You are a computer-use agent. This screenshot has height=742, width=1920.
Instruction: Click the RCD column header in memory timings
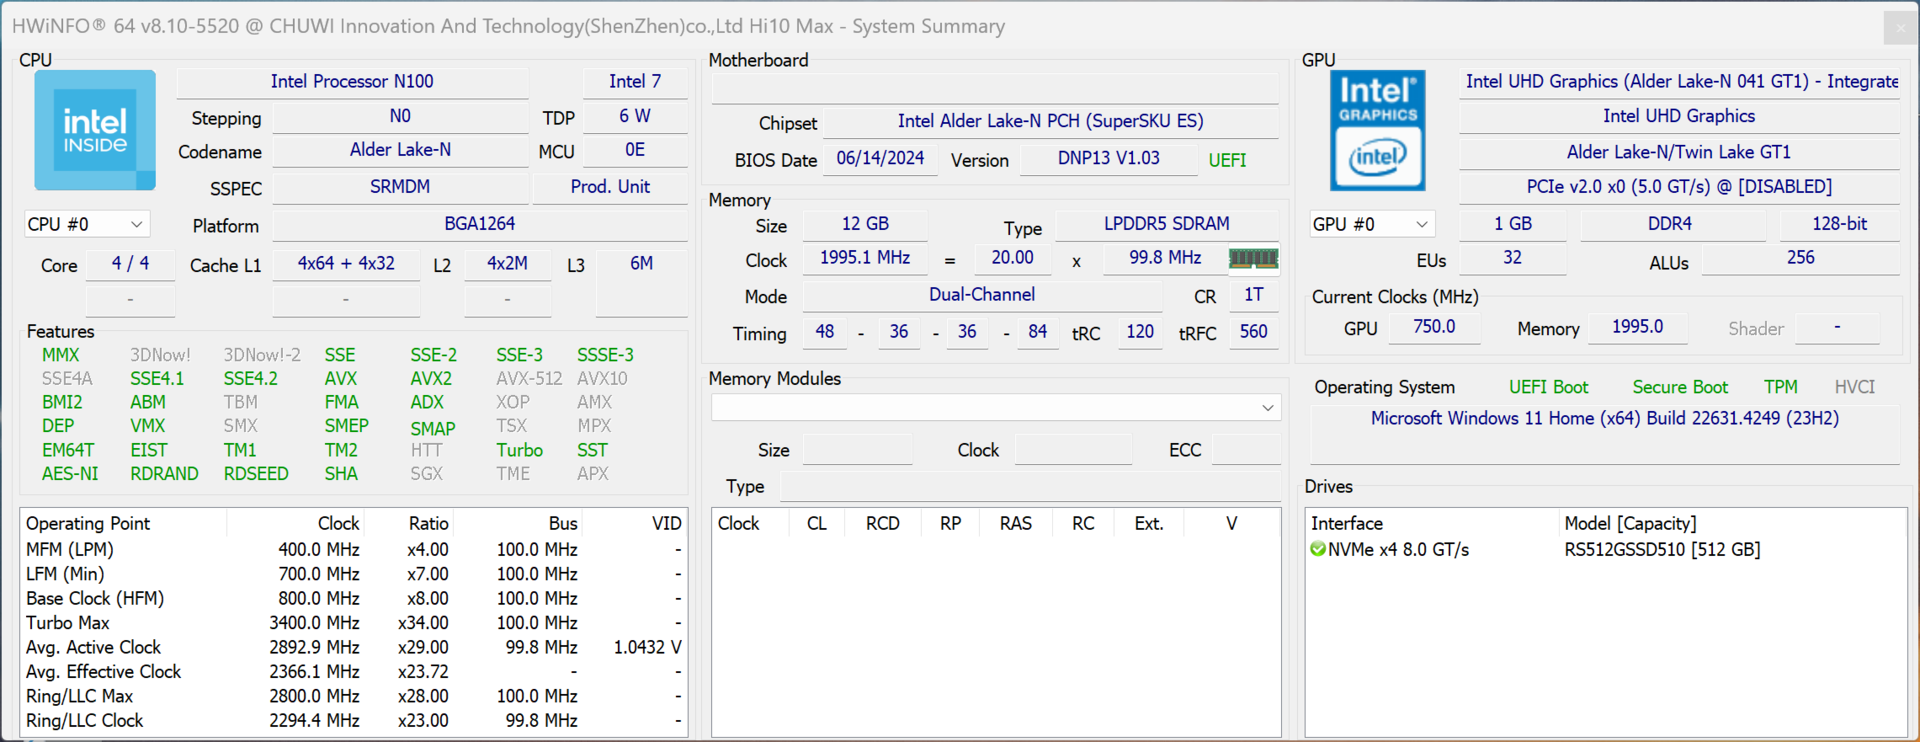(x=882, y=523)
